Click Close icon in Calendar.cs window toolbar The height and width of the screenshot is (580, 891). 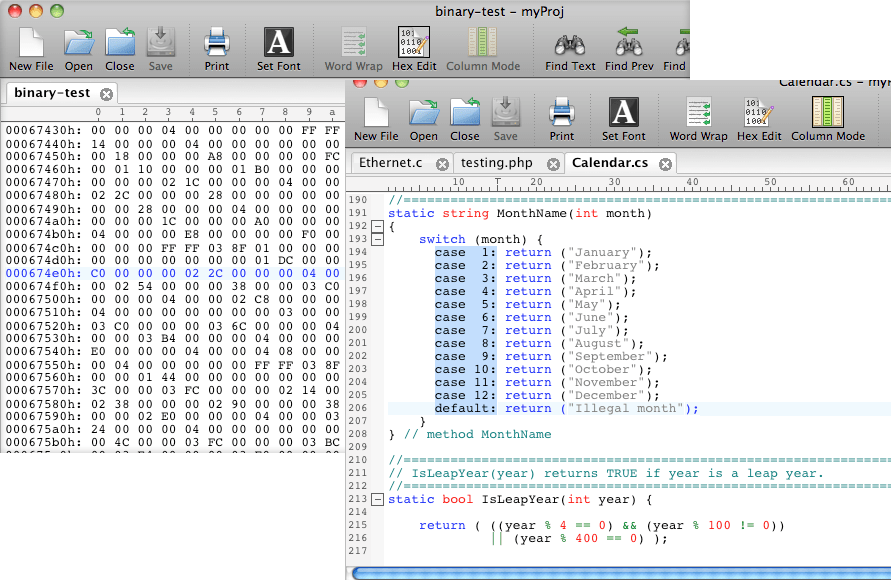point(465,120)
